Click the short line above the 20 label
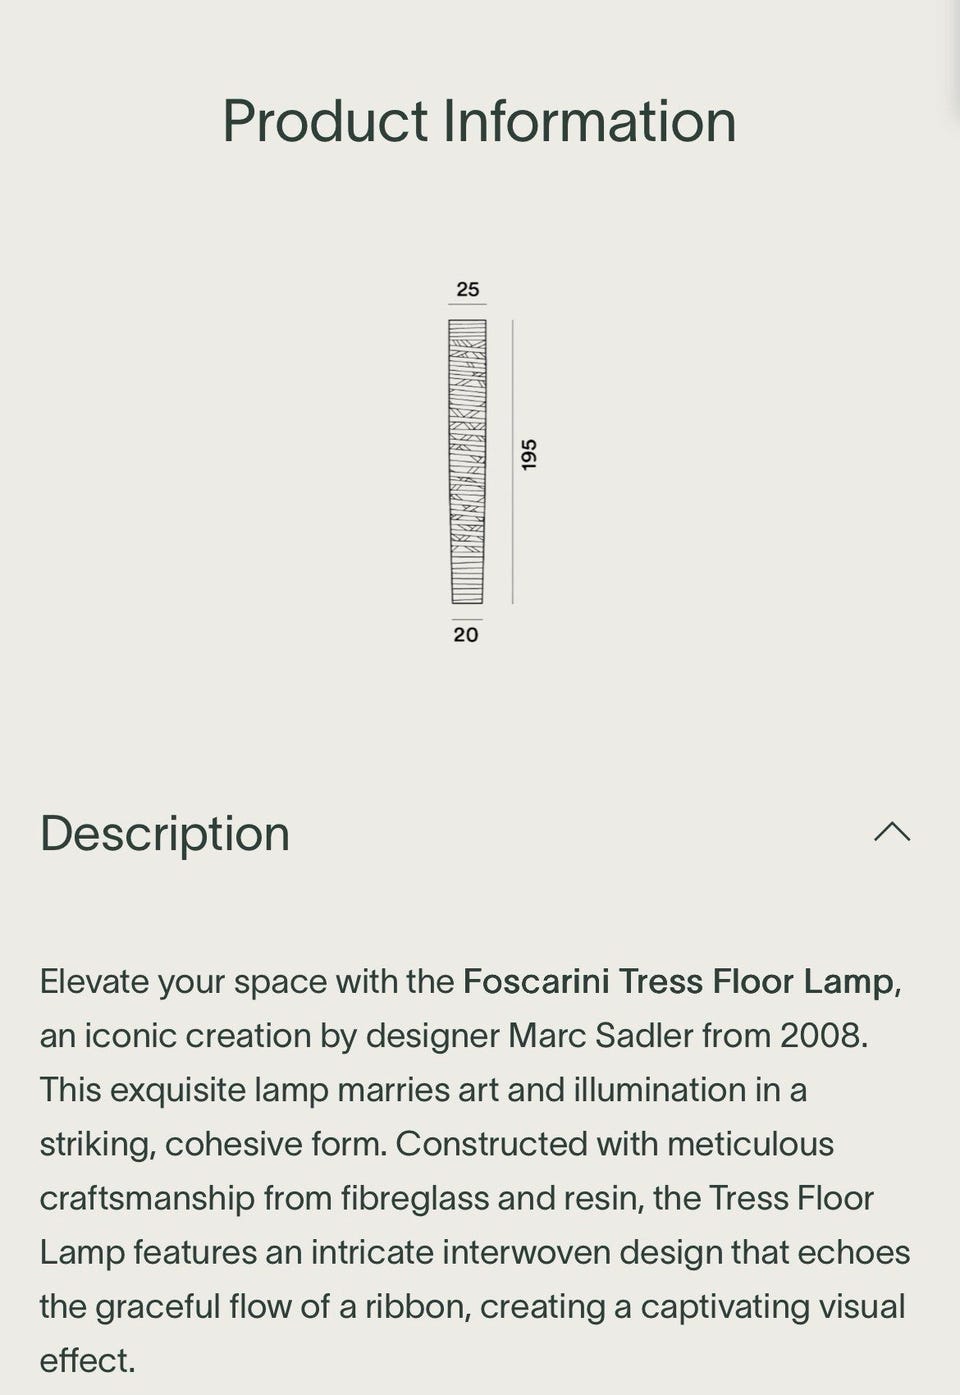The width and height of the screenshot is (960, 1395). click(x=467, y=619)
